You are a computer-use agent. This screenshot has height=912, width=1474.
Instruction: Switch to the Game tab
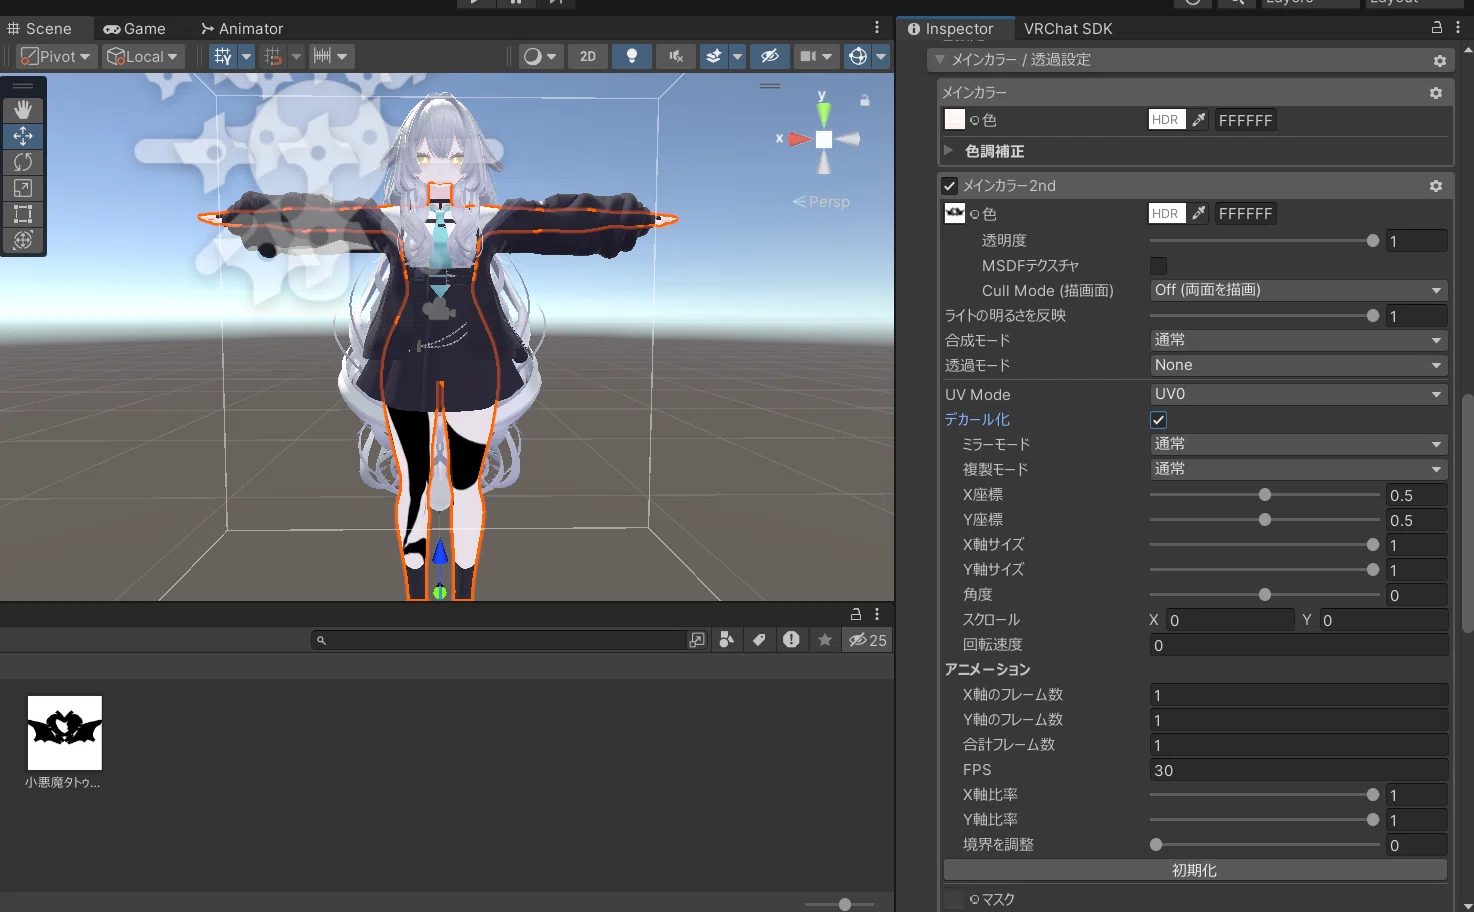[x=135, y=28]
